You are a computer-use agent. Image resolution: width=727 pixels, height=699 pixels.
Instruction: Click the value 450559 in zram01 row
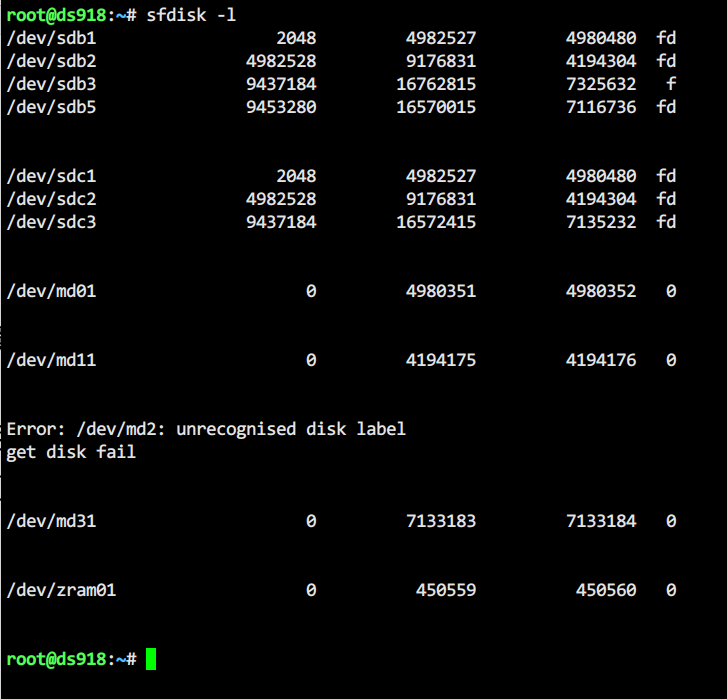pos(446,591)
